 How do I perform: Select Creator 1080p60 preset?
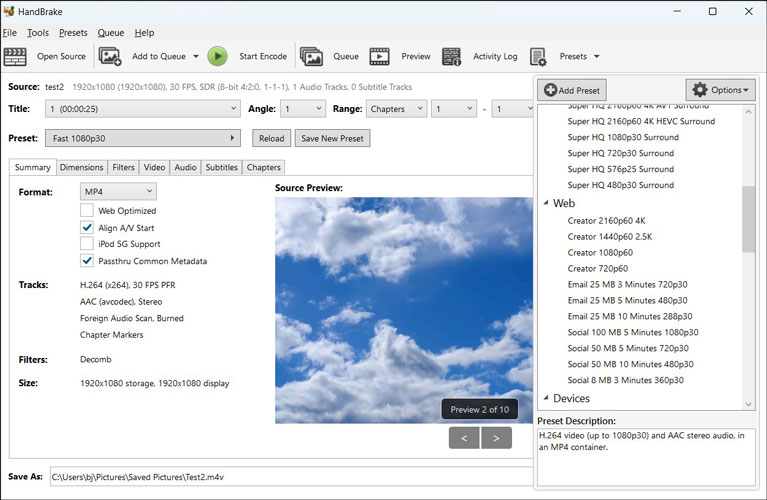600,252
